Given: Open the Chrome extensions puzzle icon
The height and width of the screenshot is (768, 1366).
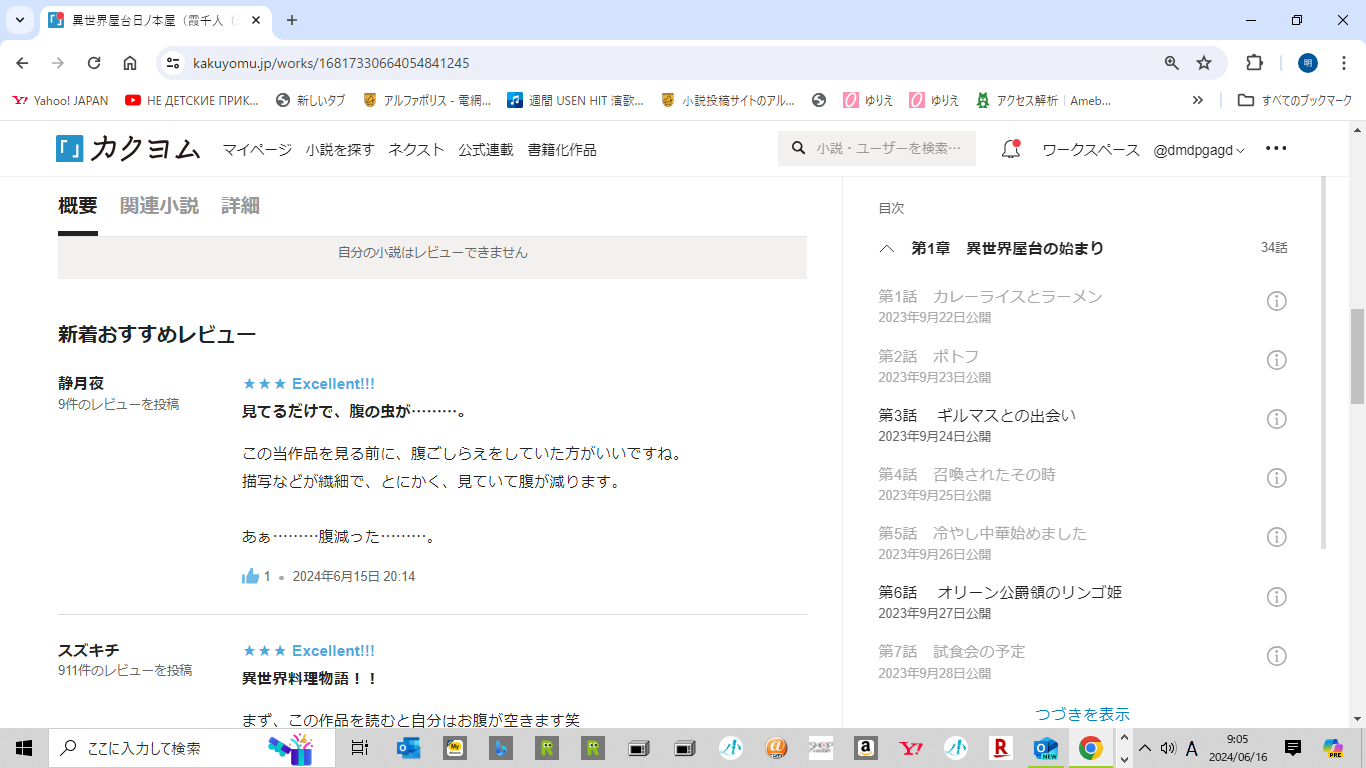Looking at the screenshot, I should coord(1254,63).
